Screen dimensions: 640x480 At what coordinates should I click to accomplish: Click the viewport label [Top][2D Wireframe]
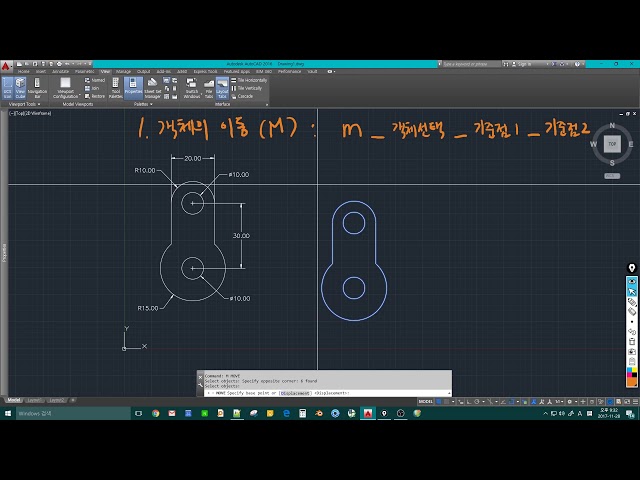[x=31, y=113]
